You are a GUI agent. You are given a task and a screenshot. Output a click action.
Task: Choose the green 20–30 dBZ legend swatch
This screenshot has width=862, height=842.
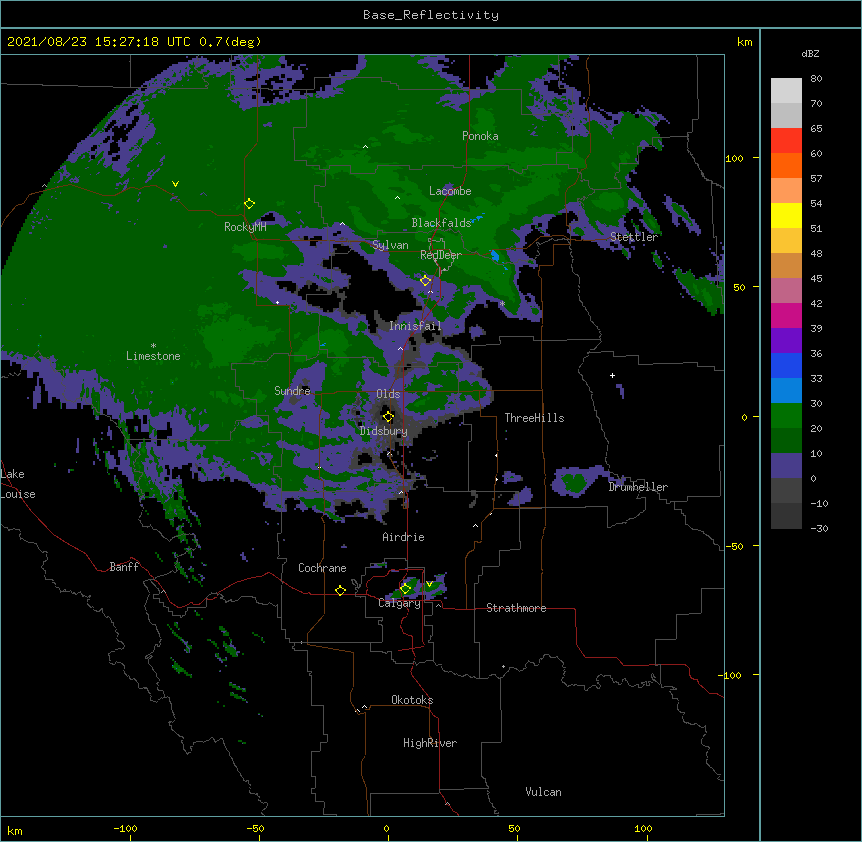click(x=786, y=416)
